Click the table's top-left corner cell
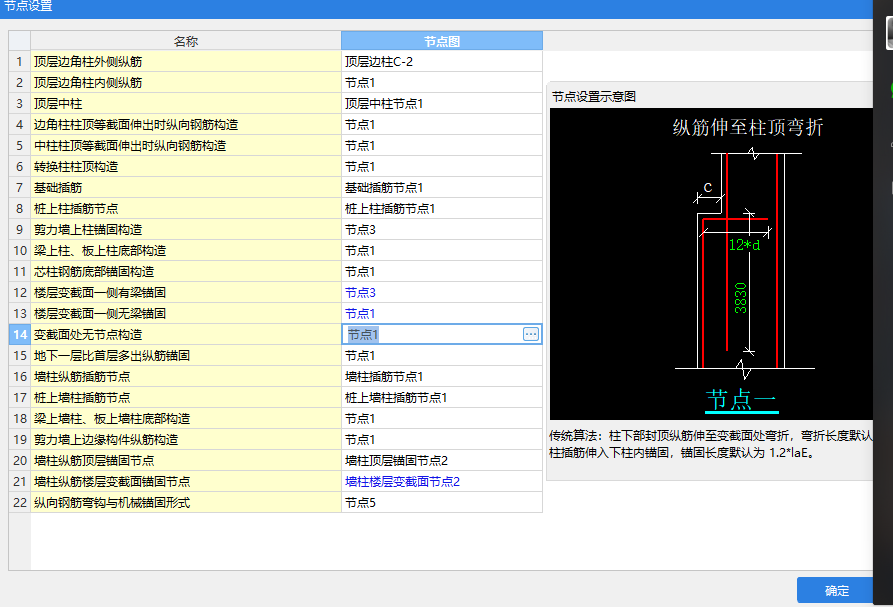This screenshot has height=607, width=893. [x=20, y=41]
